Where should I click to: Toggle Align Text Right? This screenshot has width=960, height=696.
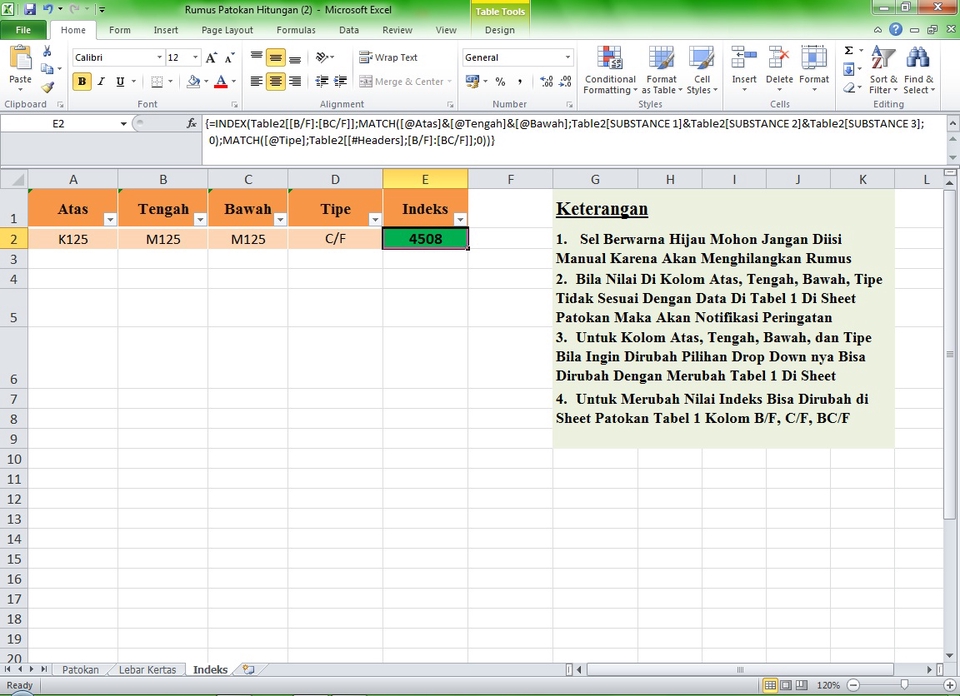pyautogui.click(x=294, y=81)
